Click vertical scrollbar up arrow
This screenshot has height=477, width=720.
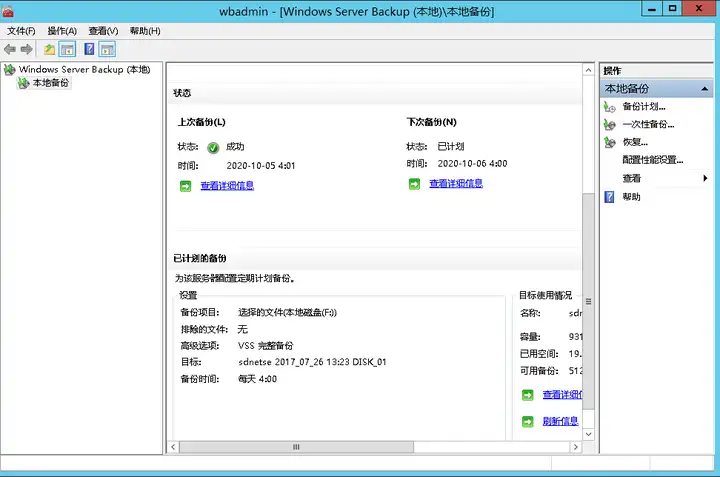[x=588, y=70]
